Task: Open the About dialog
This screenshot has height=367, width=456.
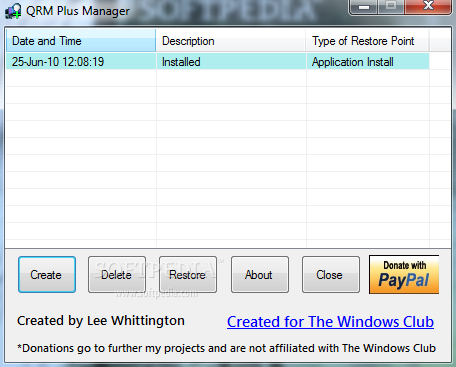Action: 260,275
